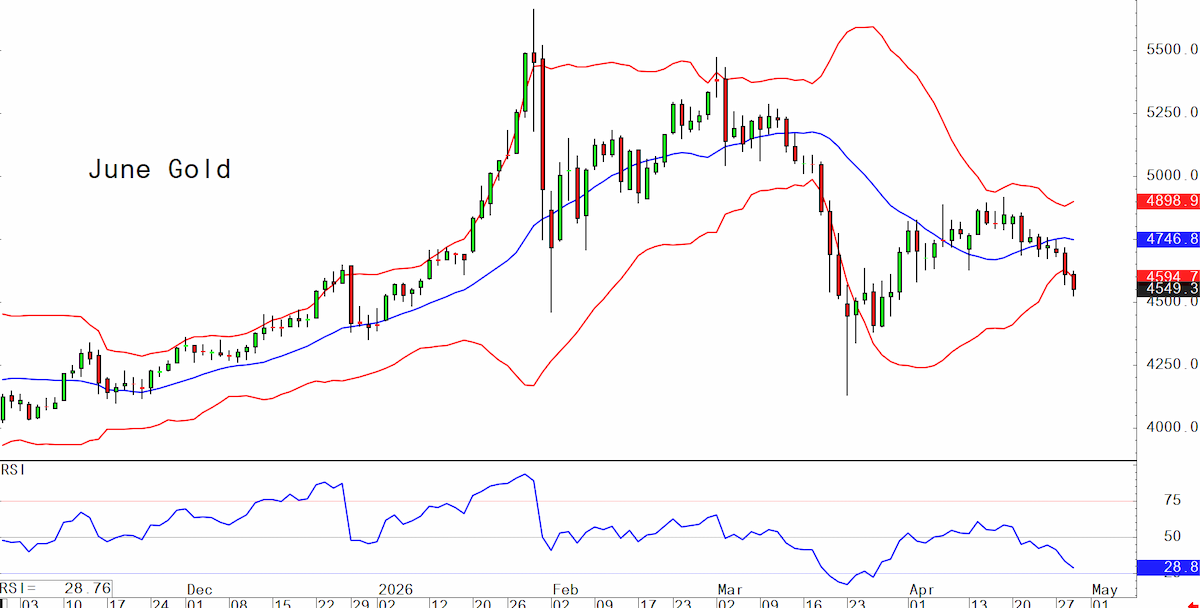Viewport: 1200px width, 608px height.
Task: Select the 5500.0 price axis label
Action: pyautogui.click(x=1172, y=50)
